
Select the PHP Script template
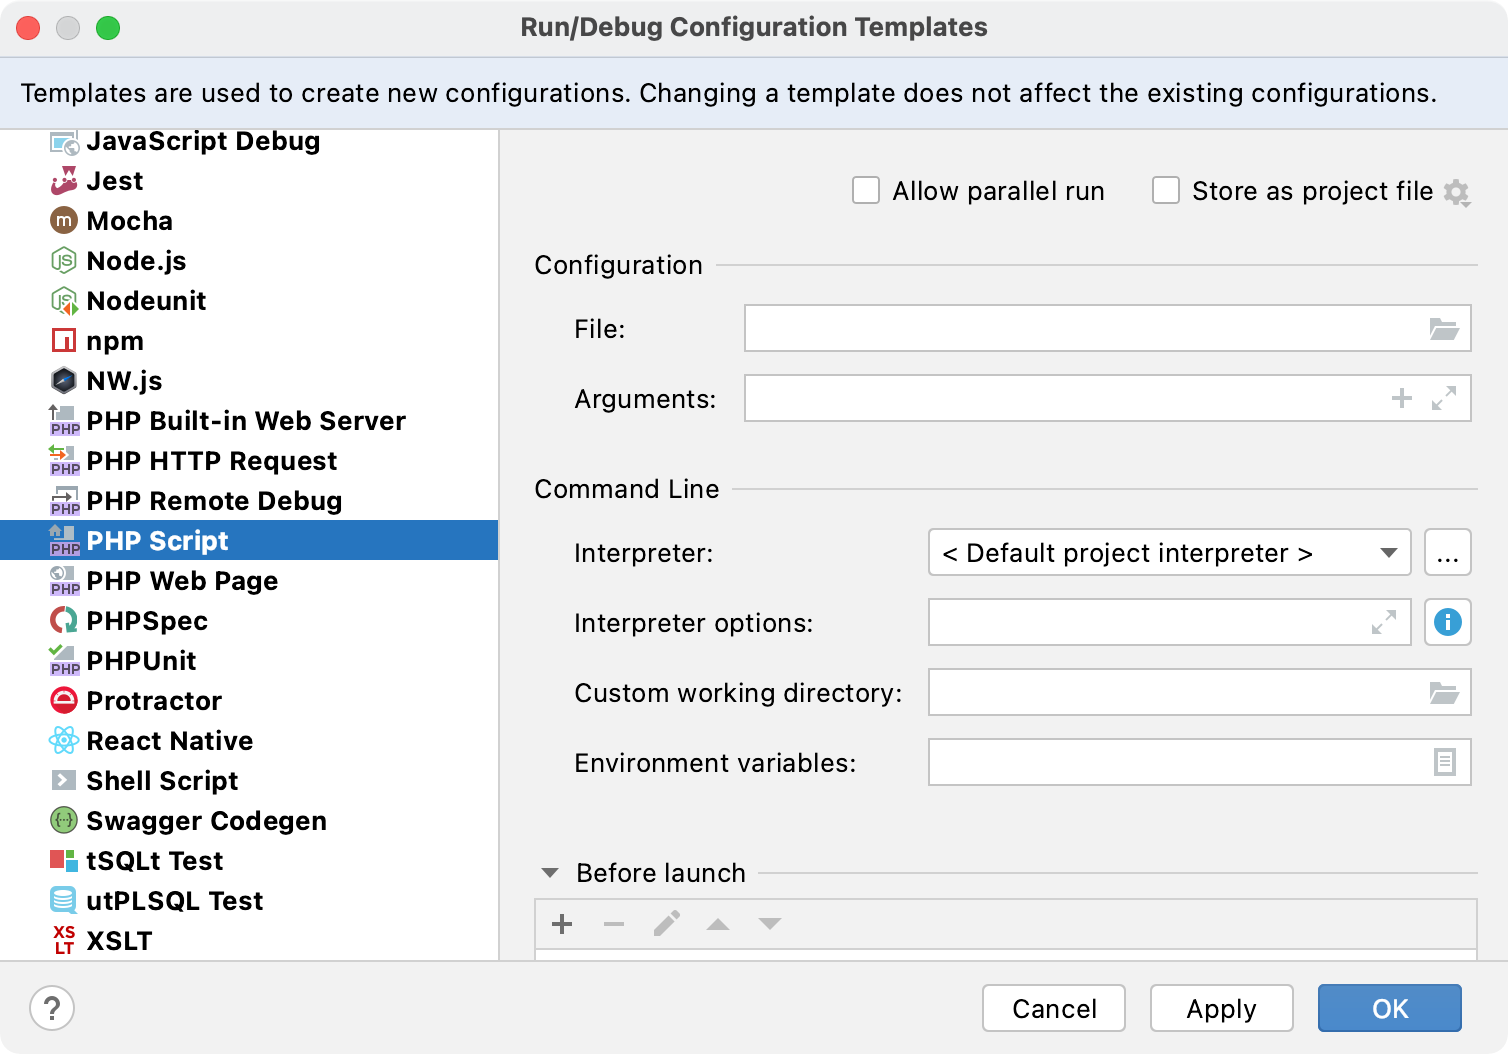(x=249, y=541)
